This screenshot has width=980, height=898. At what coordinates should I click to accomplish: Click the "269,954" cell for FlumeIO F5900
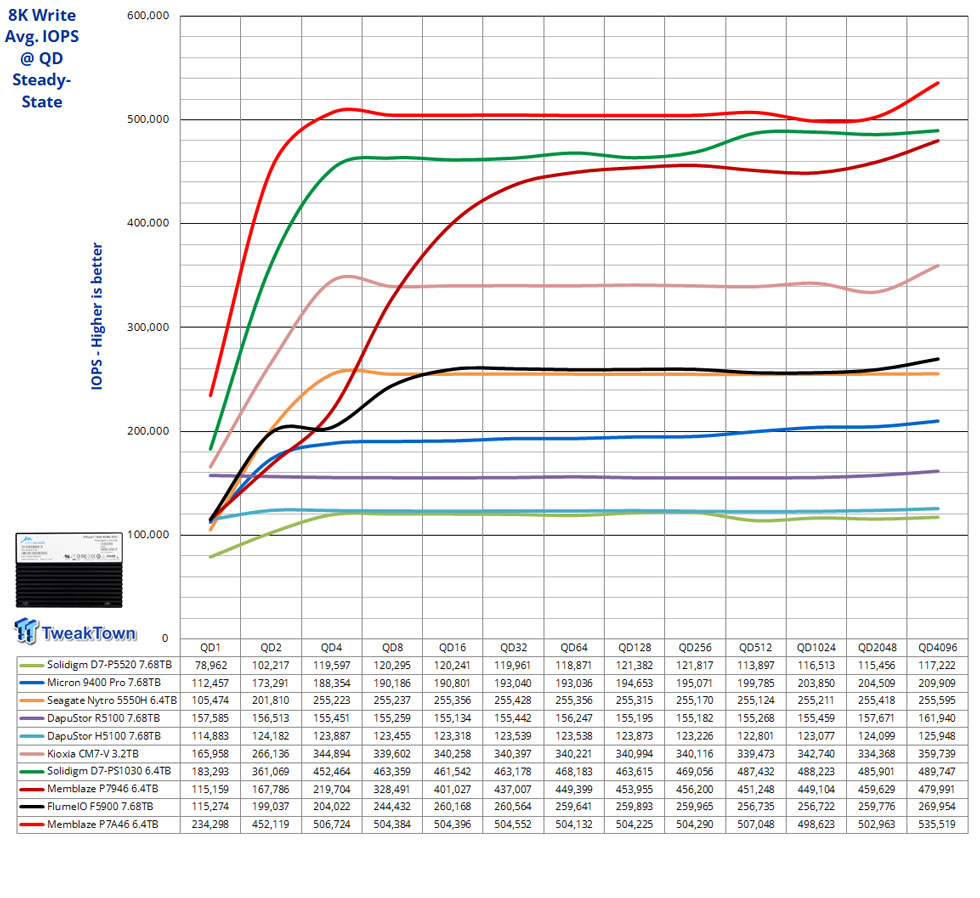[938, 807]
